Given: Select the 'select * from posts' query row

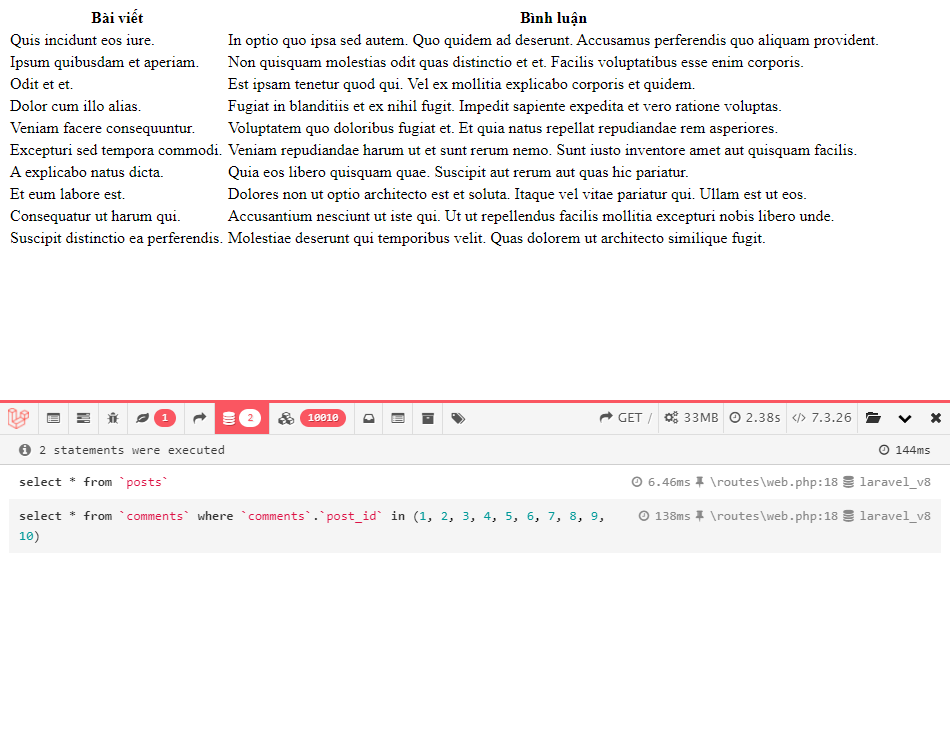Looking at the screenshot, I should tap(475, 482).
